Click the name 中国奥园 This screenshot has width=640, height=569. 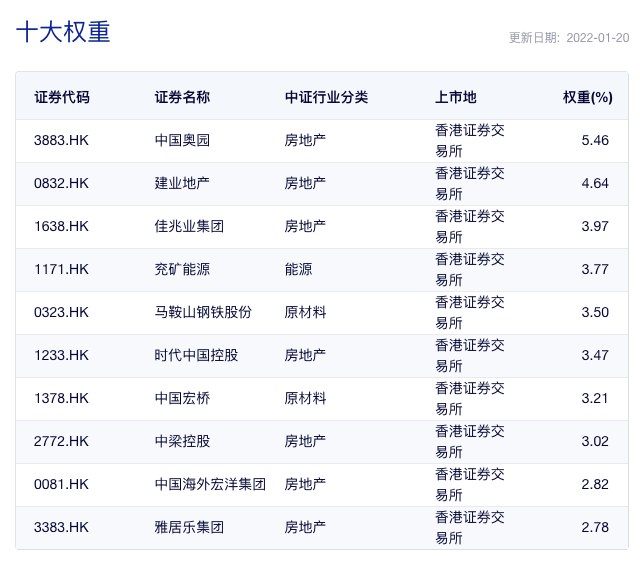182,140
